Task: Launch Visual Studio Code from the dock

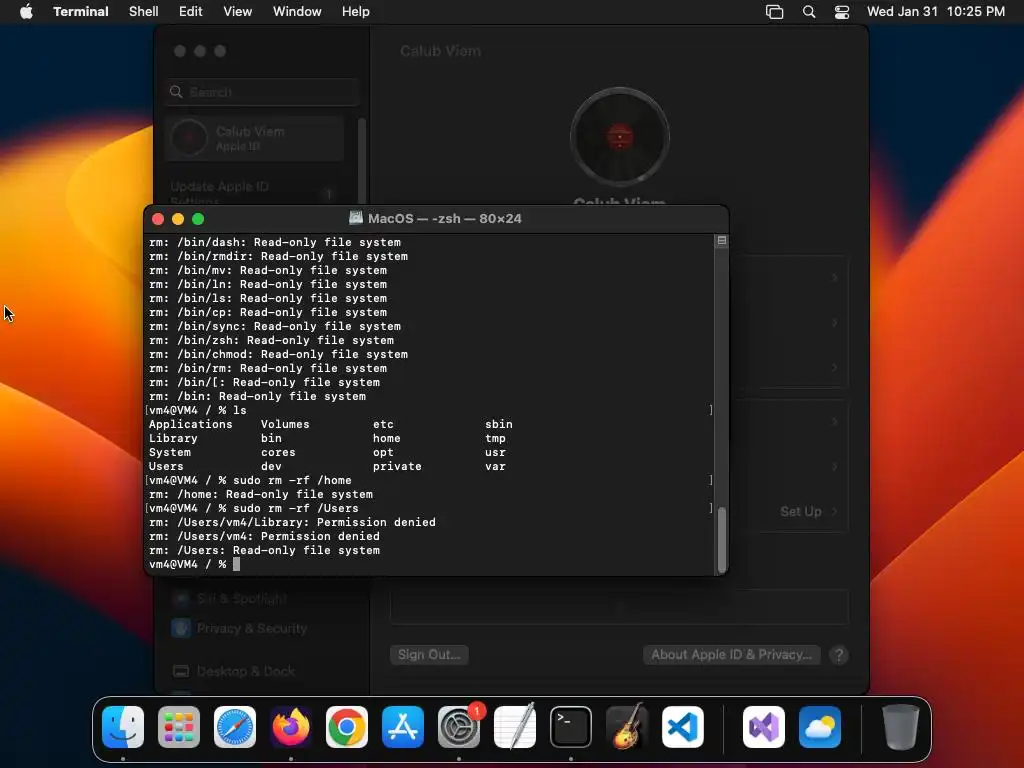Action: pyautogui.click(x=682, y=727)
